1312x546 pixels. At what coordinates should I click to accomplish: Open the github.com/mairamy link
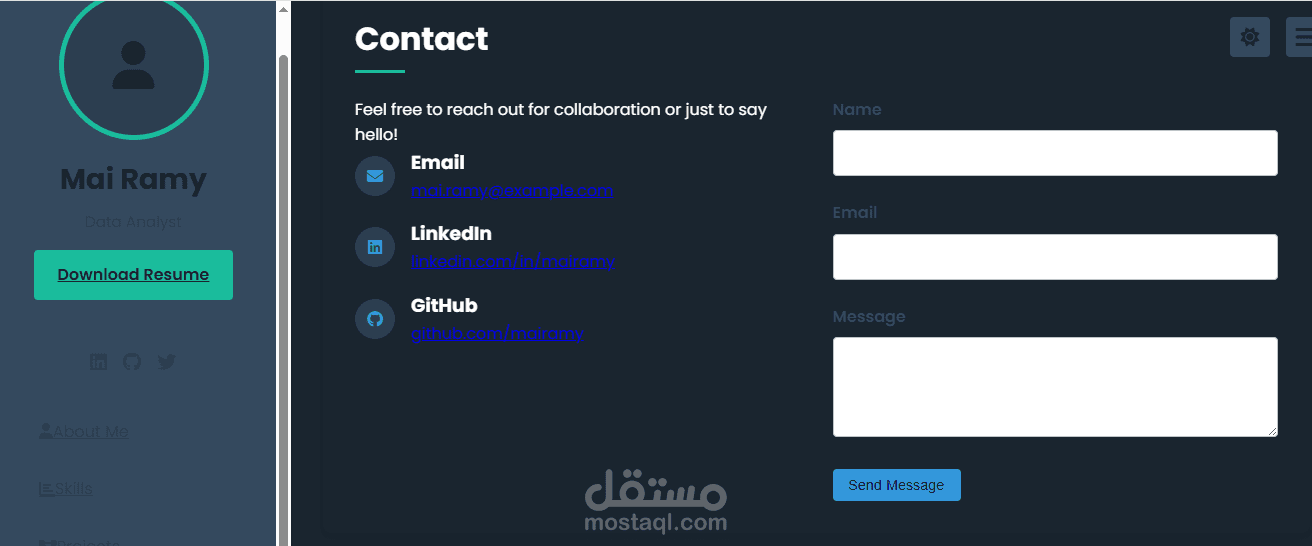point(496,333)
